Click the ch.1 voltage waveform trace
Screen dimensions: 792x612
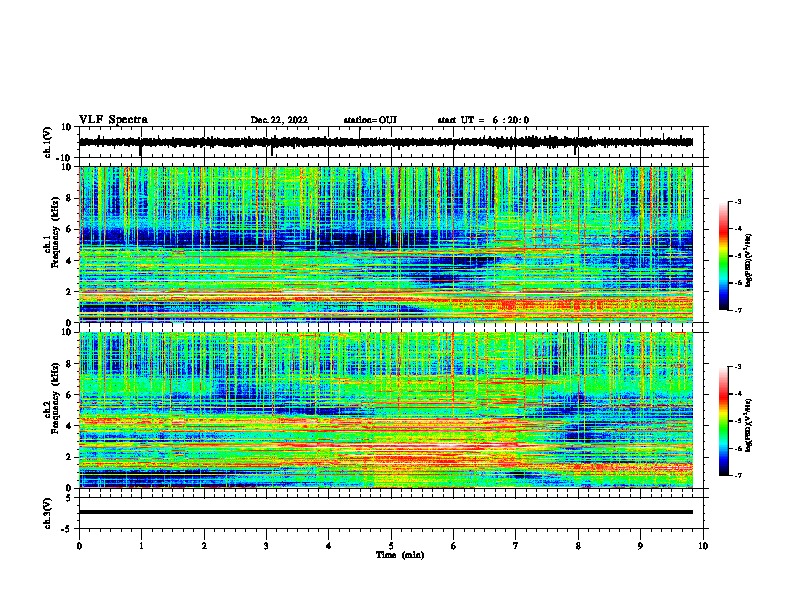pyautogui.click(x=386, y=142)
